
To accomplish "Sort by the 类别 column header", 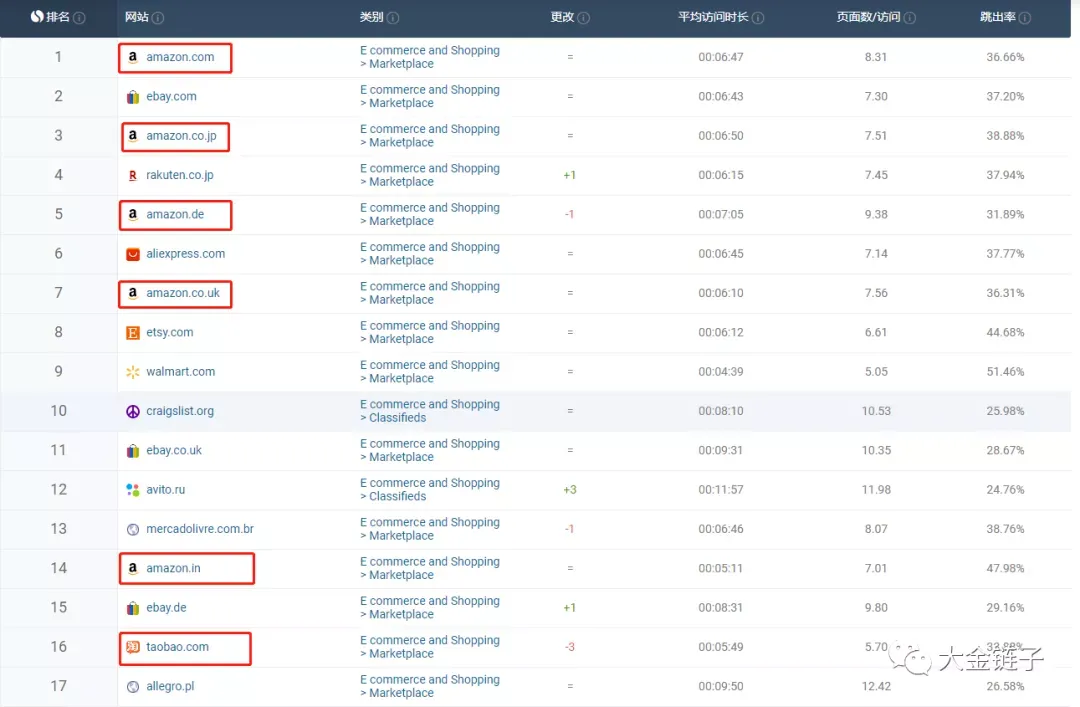I will click(371, 17).
